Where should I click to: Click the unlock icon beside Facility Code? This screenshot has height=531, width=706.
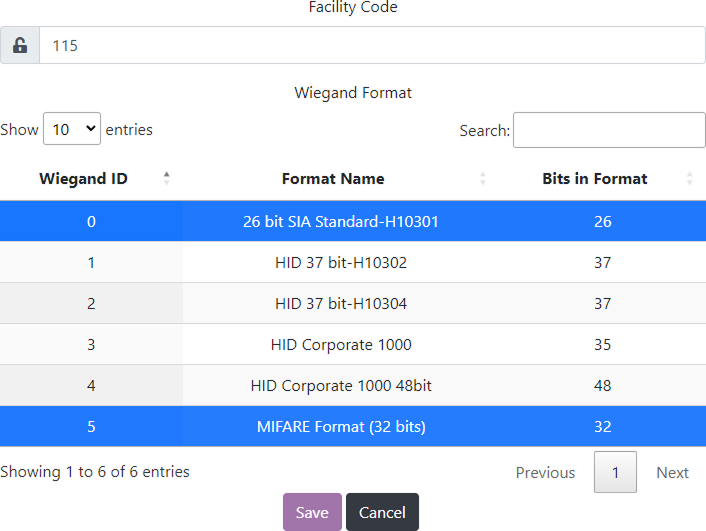pyautogui.click(x=20, y=45)
